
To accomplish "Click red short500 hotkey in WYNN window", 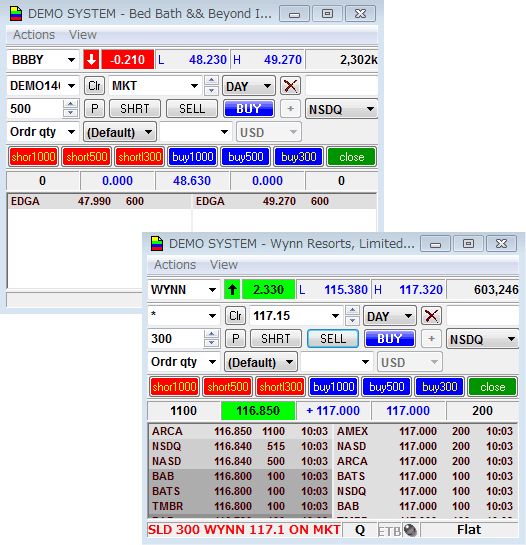I will coord(228,387).
